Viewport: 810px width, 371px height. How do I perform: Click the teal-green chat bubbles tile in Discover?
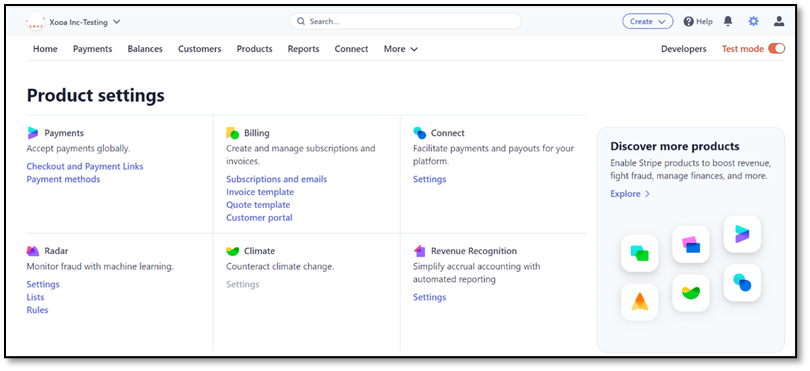[x=640, y=253]
